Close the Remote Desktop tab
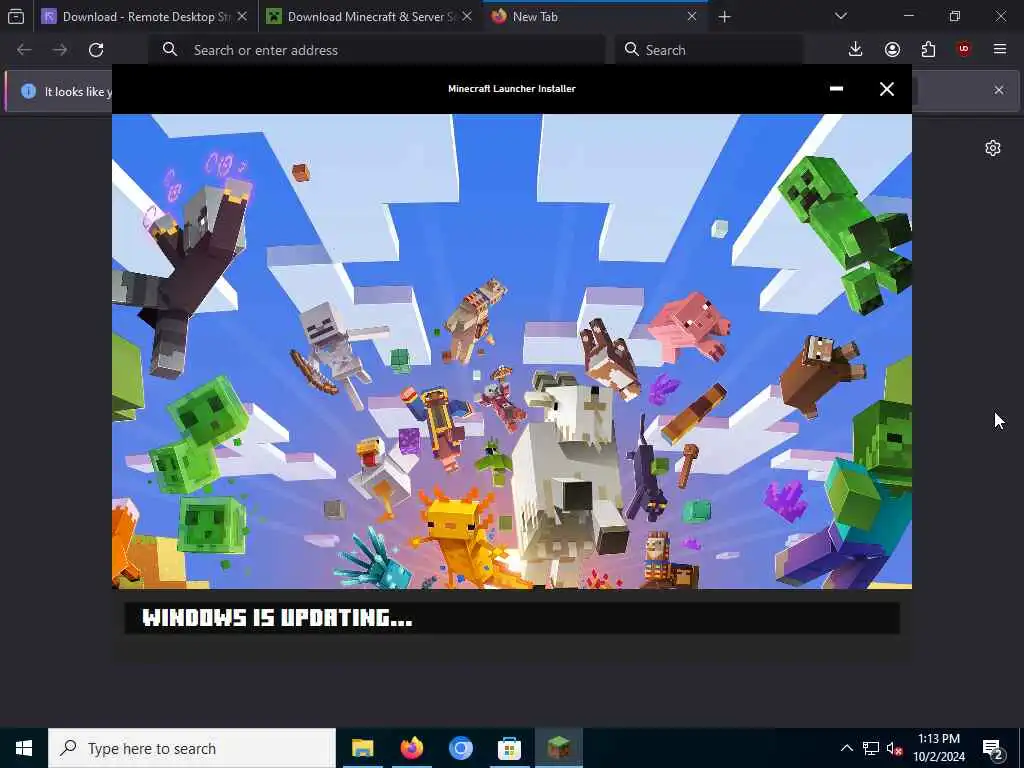 pos(242,16)
